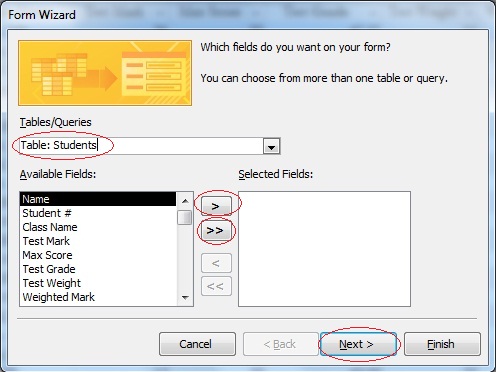The height and width of the screenshot is (372, 496).
Task: Open the Tables/Queries dropdown arrow
Action: [x=272, y=146]
